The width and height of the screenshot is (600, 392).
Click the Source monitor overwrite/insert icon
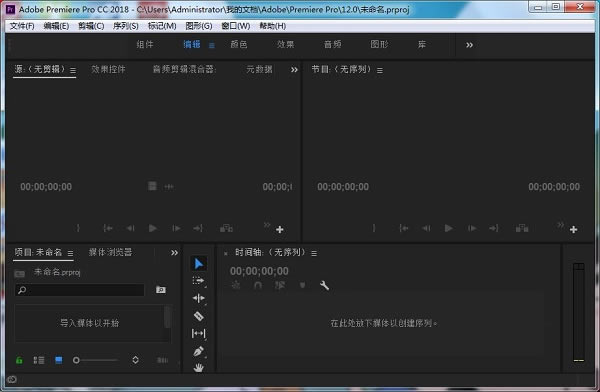point(226,228)
